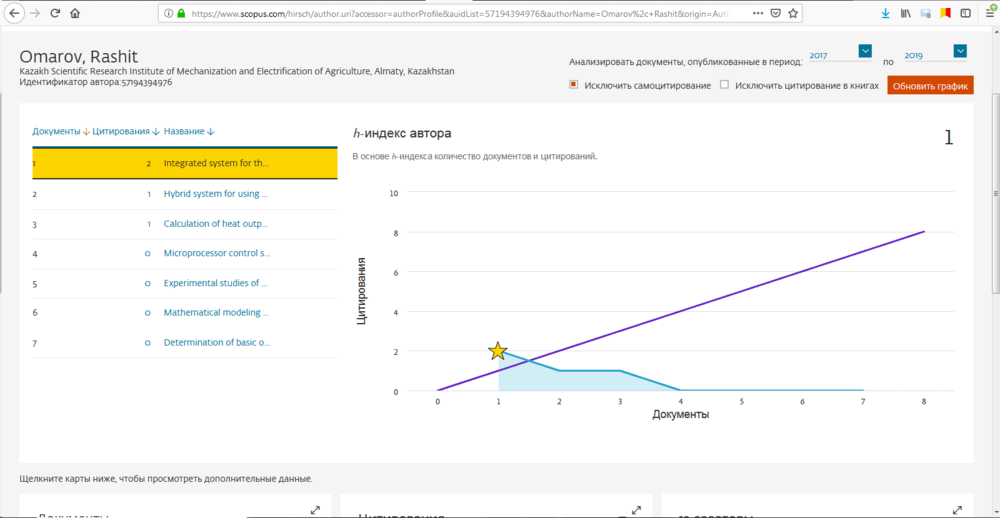The image size is (1000, 518).
Task: Click the 'h-индекс автора' heading
Action: tap(402, 133)
